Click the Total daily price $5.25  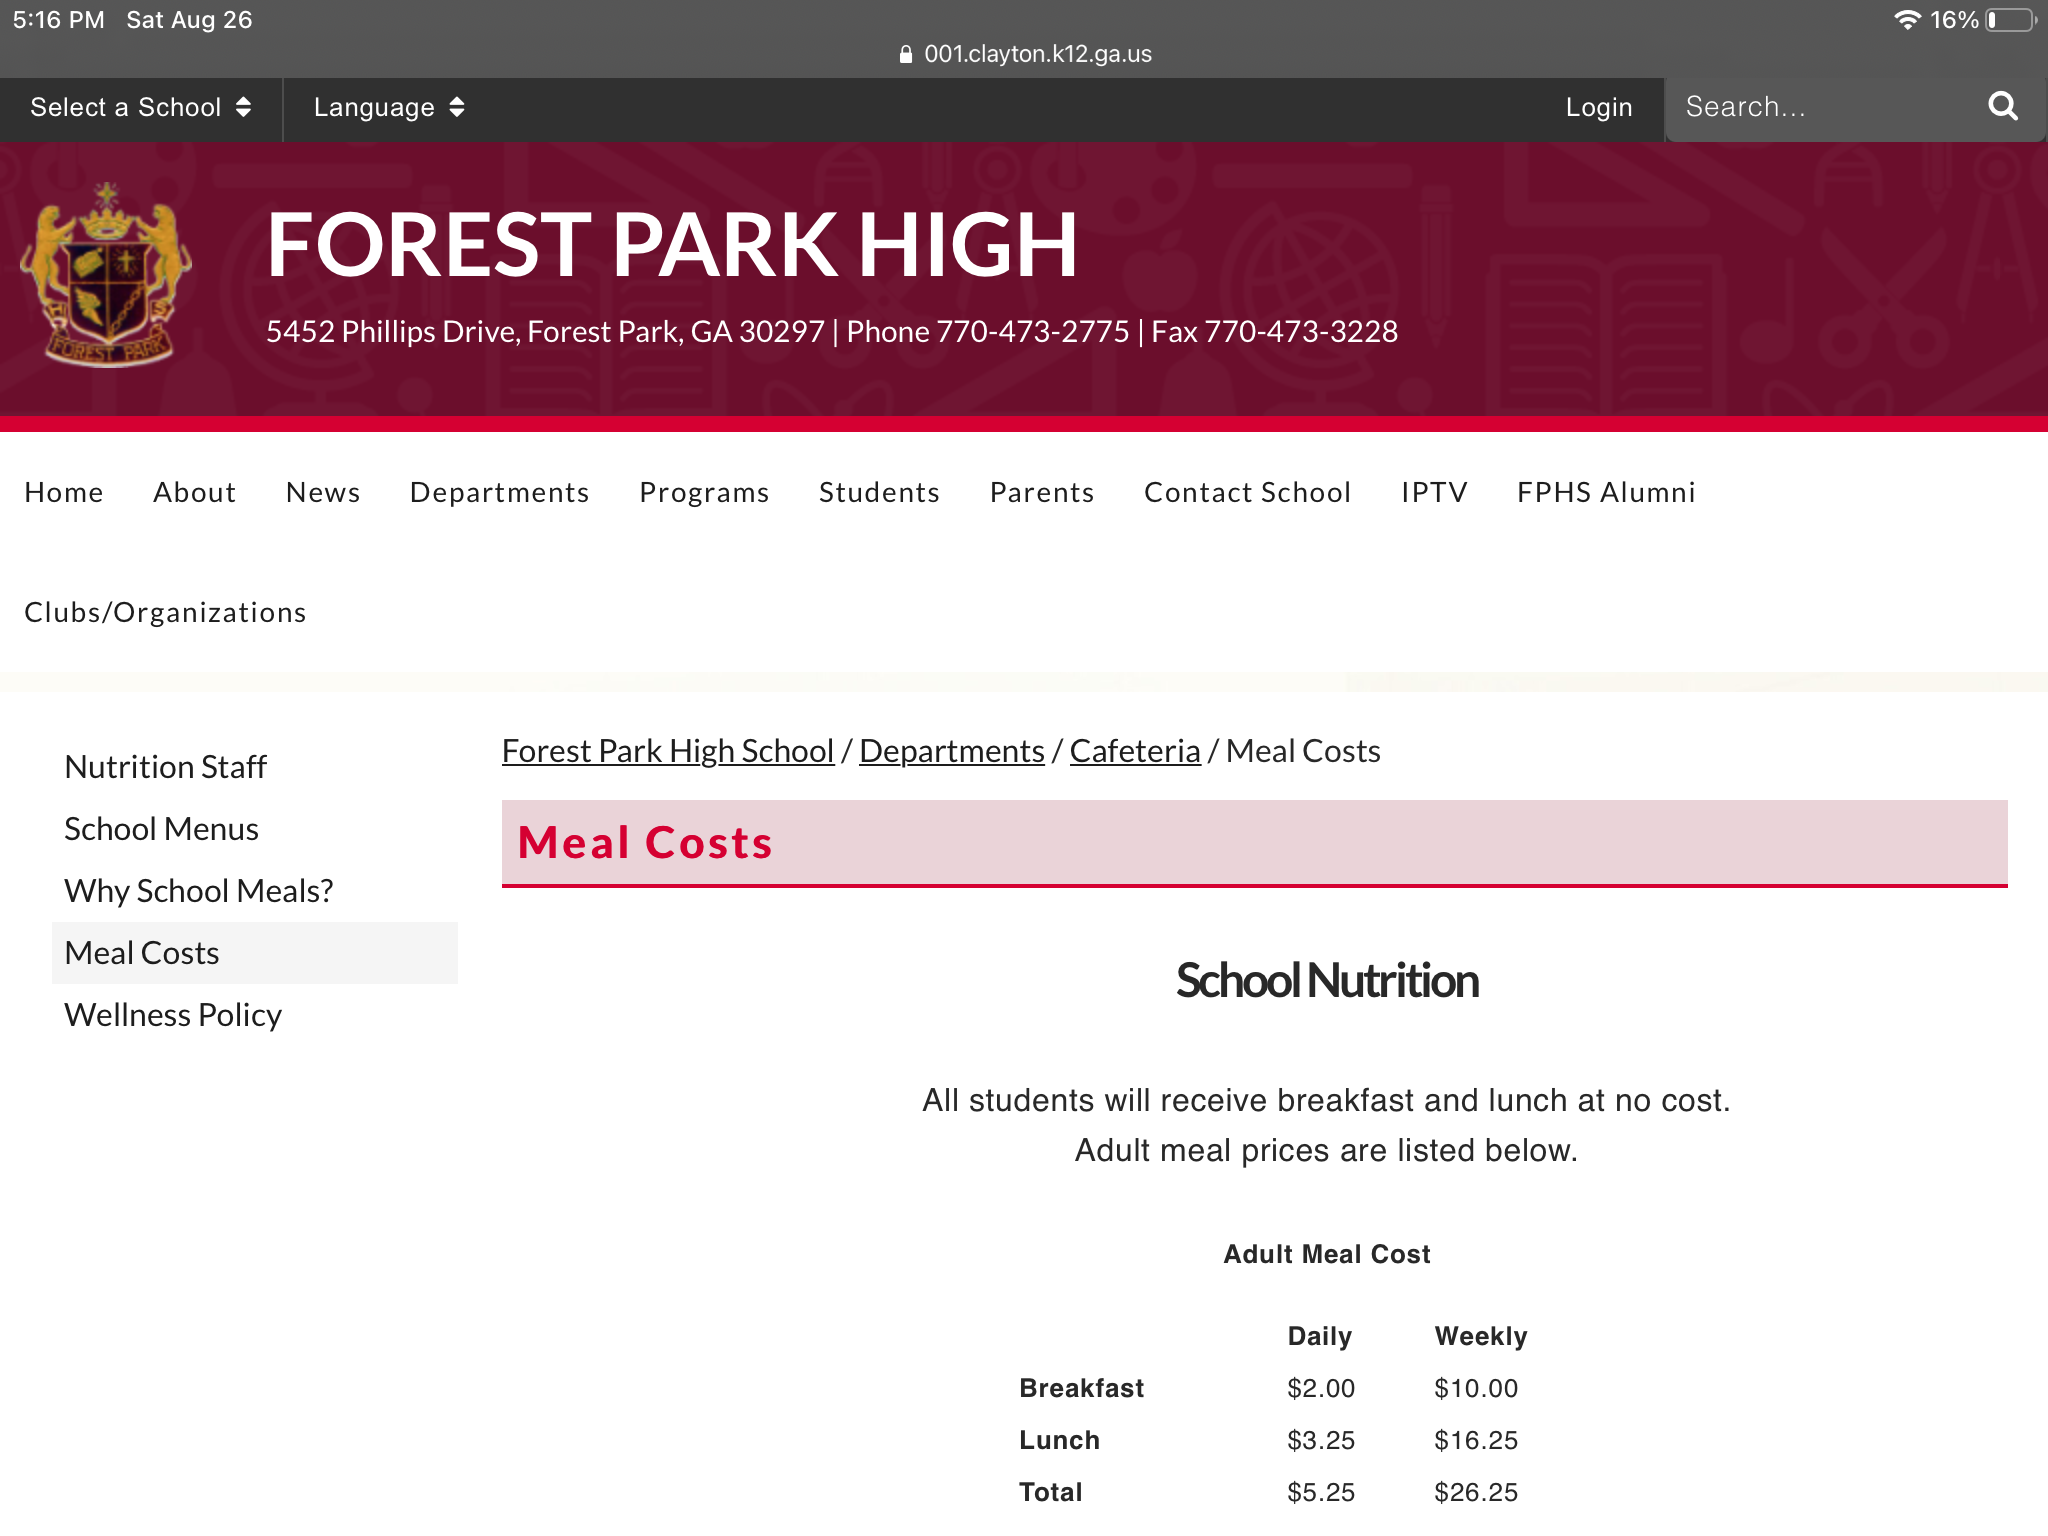click(1321, 1492)
